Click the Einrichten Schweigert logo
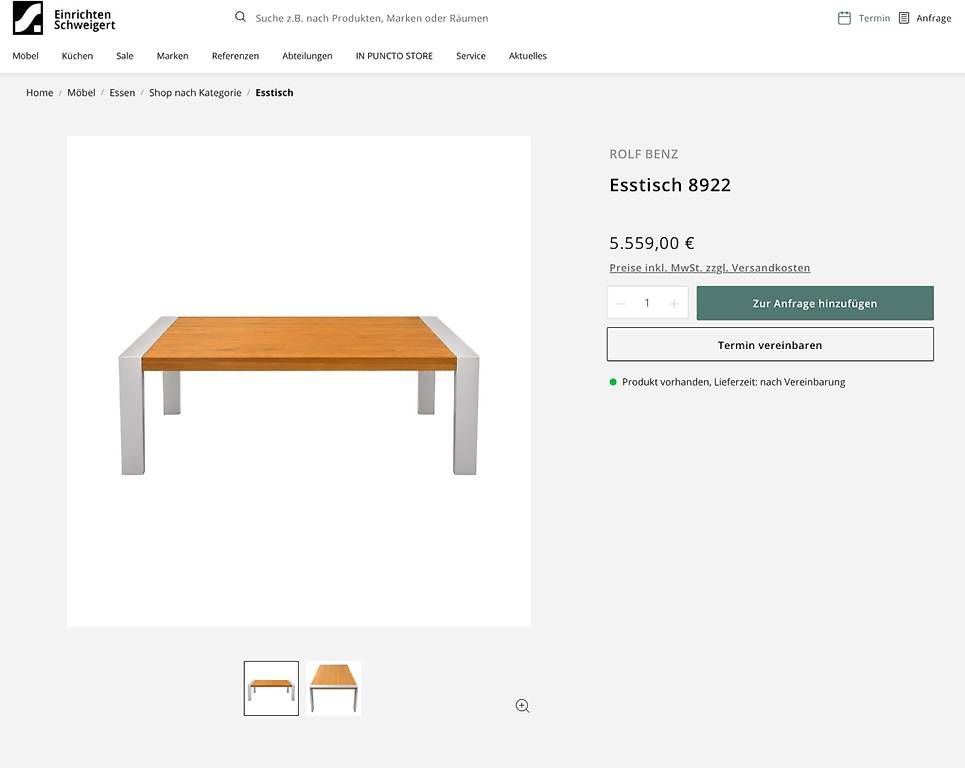 64,18
